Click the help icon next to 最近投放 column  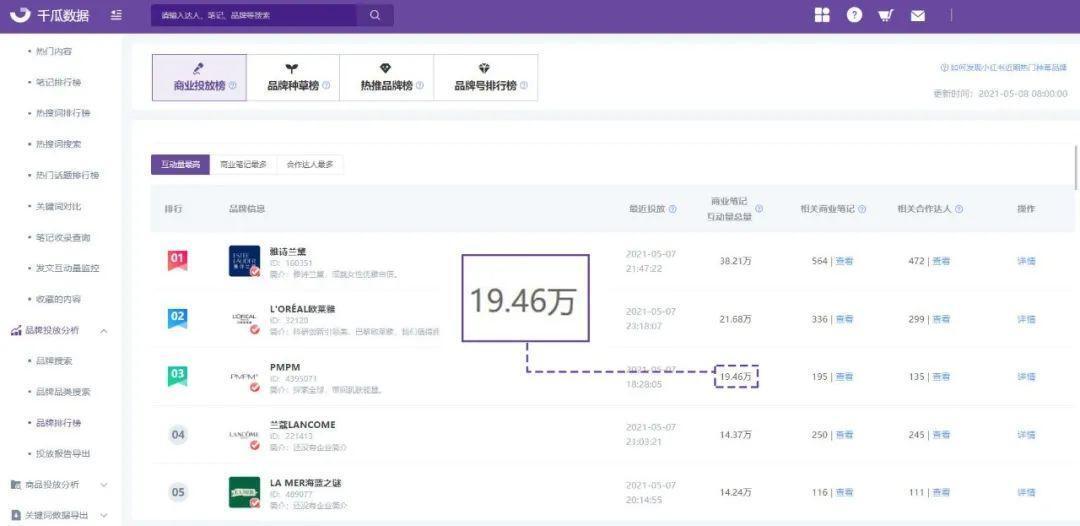click(x=672, y=209)
